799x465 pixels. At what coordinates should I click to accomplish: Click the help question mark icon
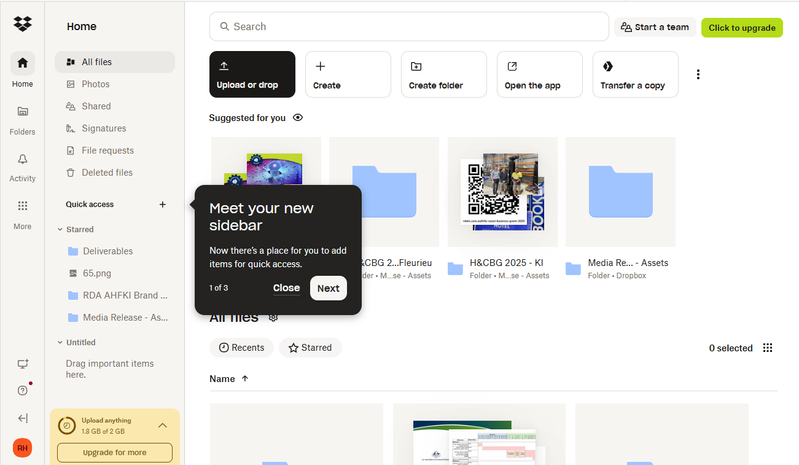(22, 390)
